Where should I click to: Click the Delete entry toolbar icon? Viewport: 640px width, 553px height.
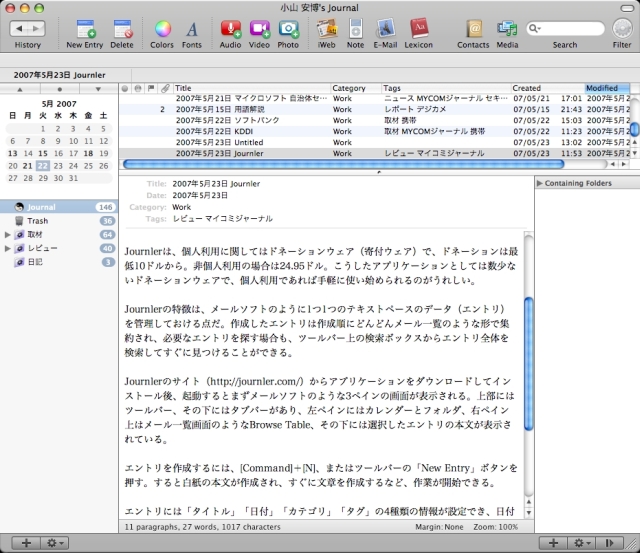pyautogui.click(x=122, y=29)
